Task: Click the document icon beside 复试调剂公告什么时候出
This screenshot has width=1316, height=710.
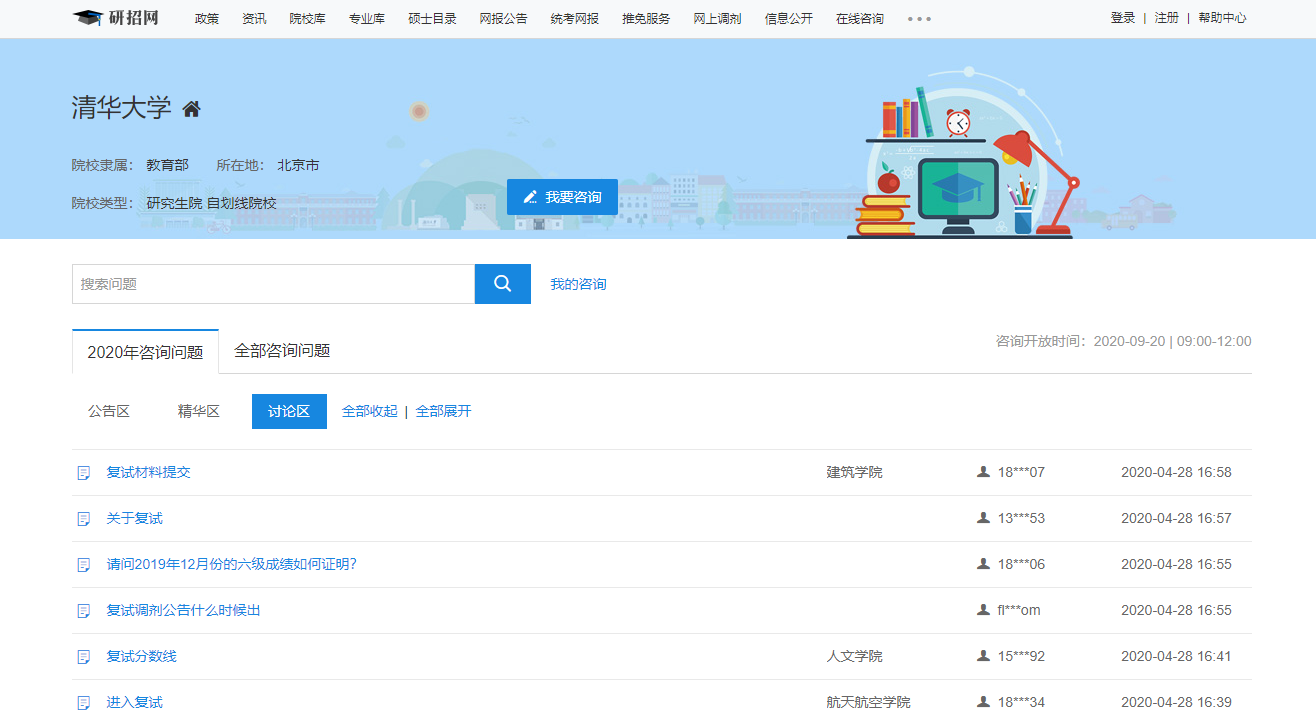Action: pos(85,611)
